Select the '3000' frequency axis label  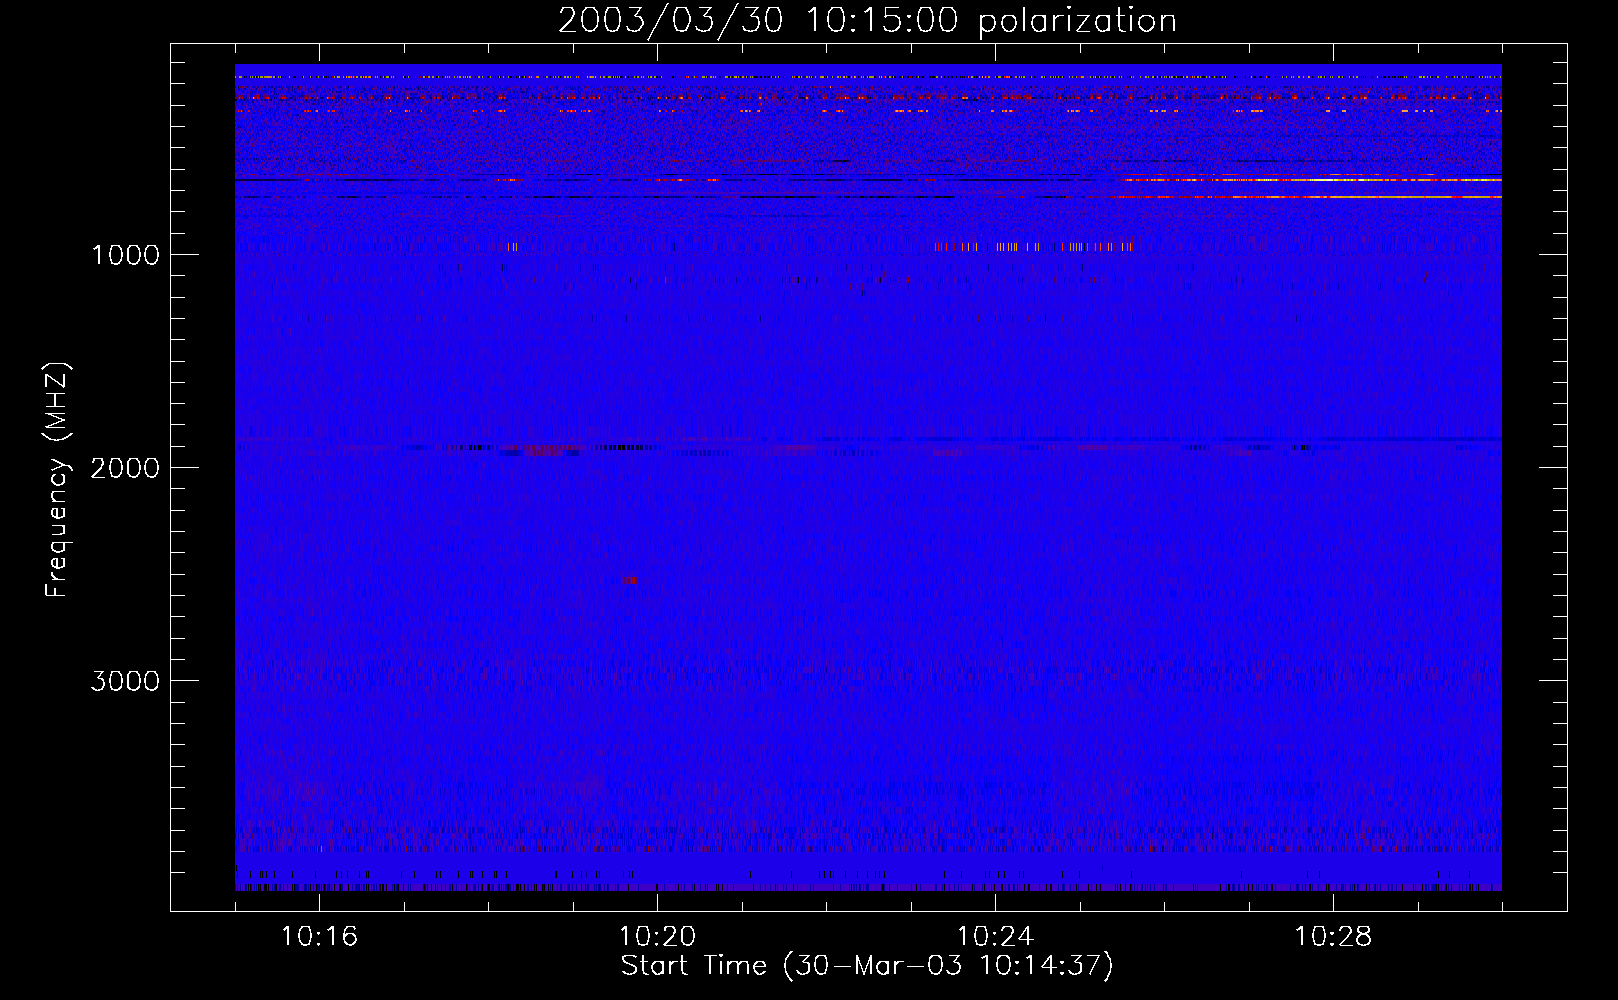(x=125, y=681)
